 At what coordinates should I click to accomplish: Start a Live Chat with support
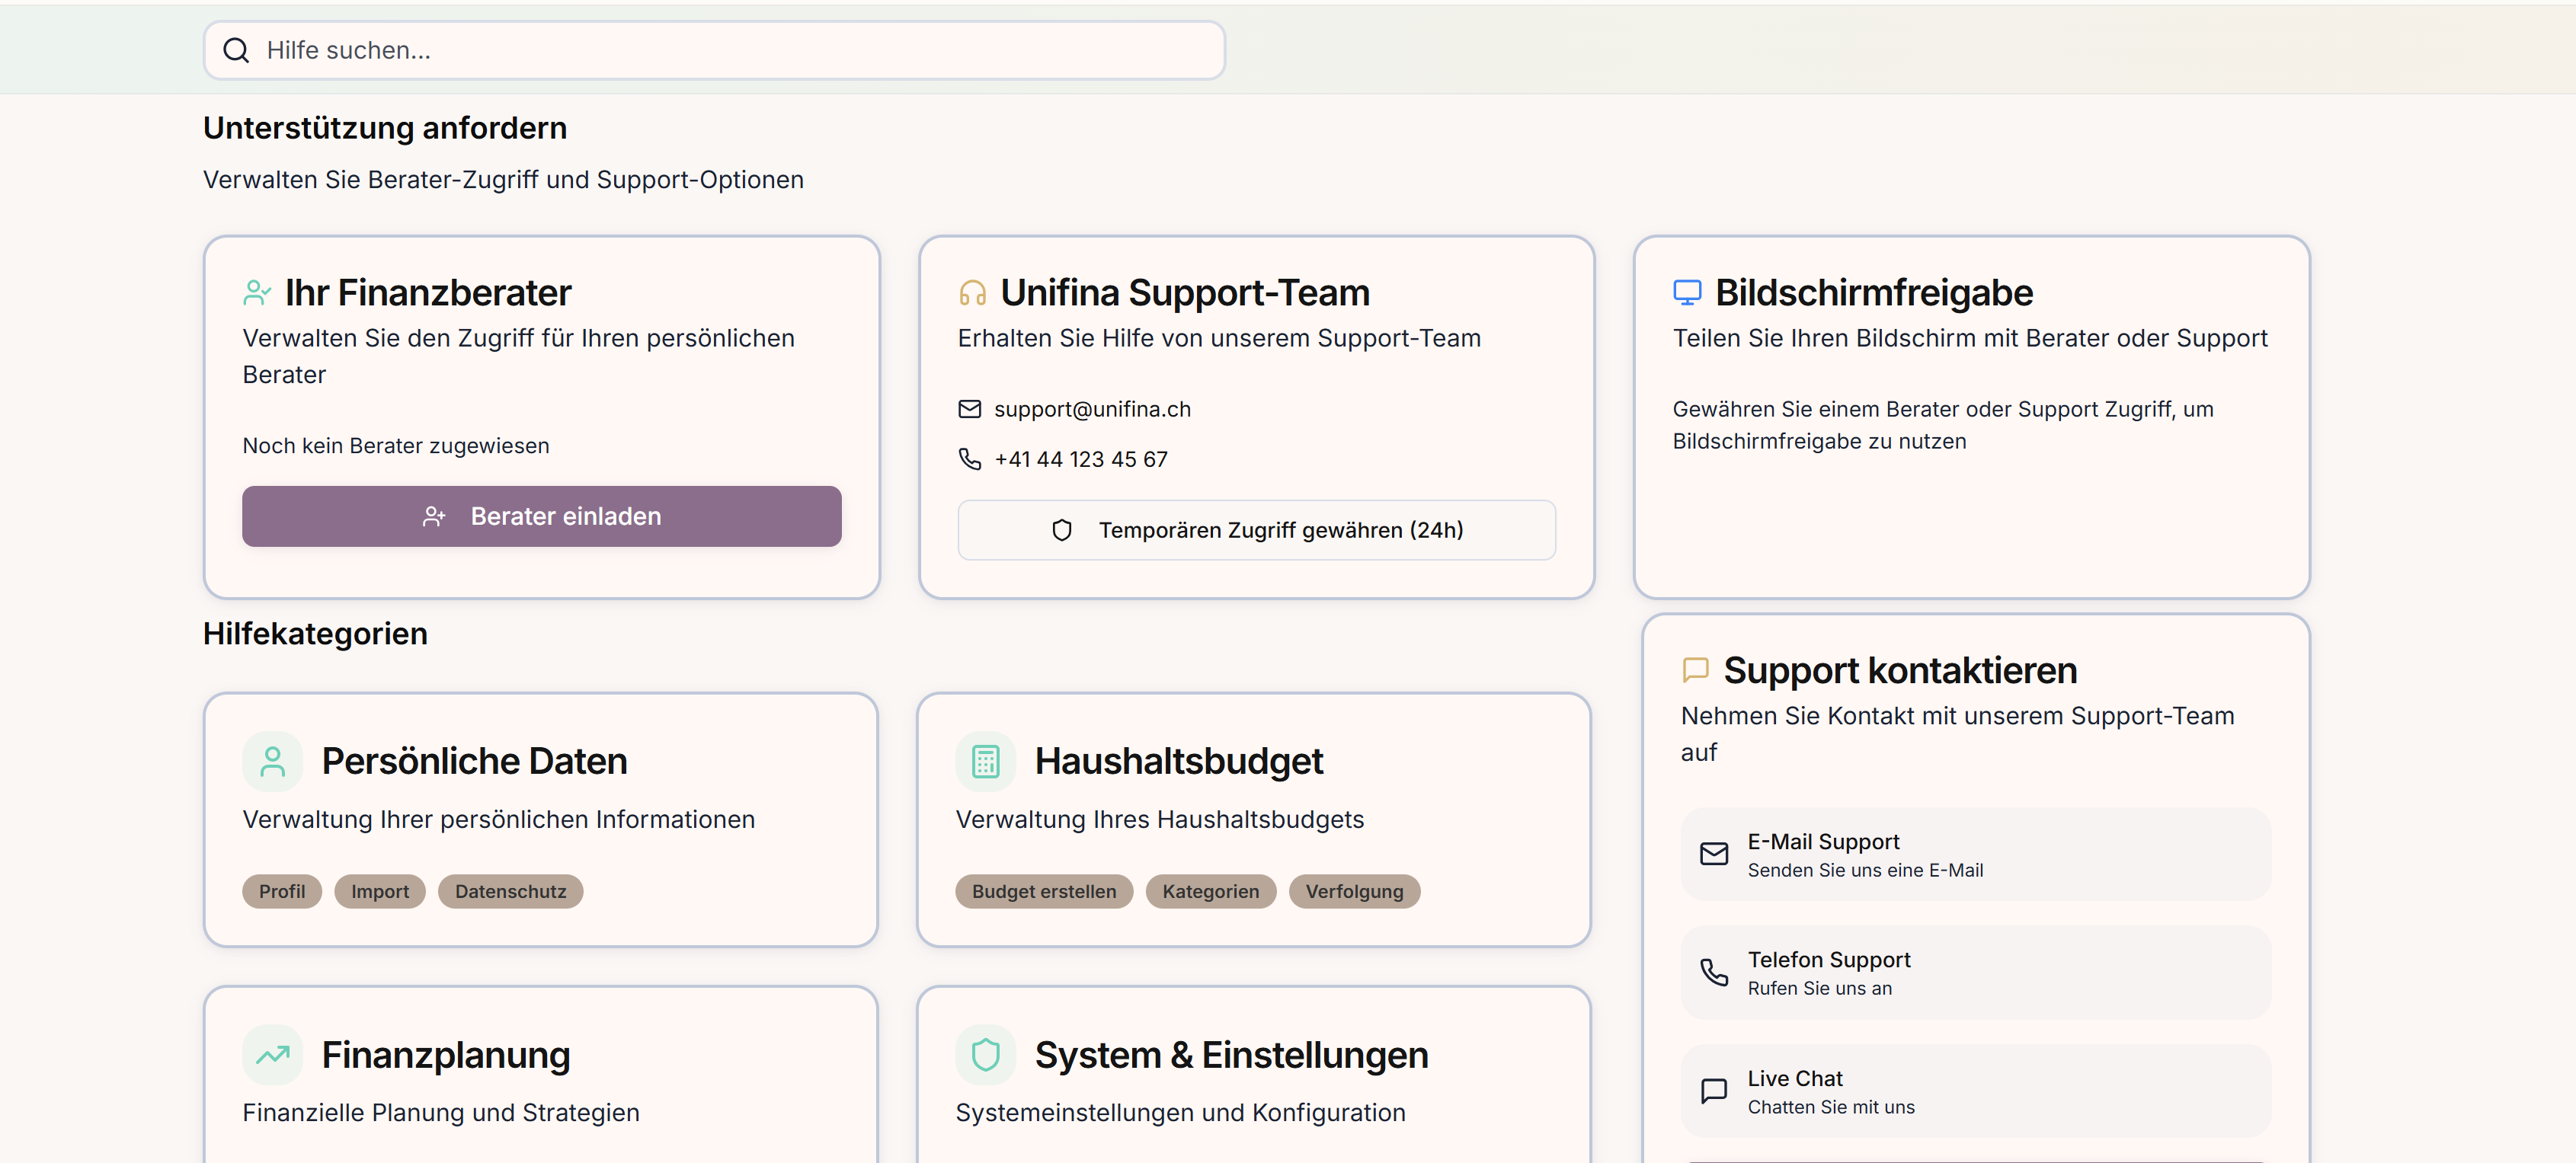tap(1975, 1091)
